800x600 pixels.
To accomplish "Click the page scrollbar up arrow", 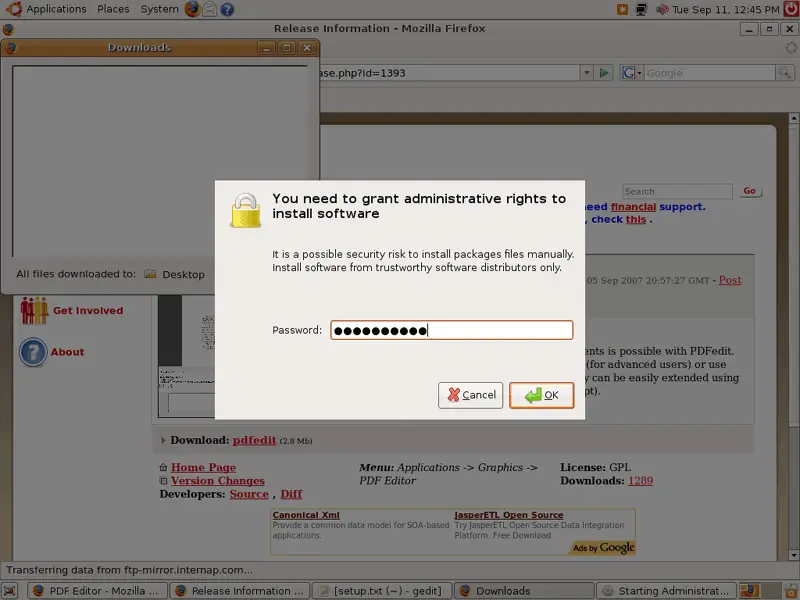I will click(x=793, y=118).
